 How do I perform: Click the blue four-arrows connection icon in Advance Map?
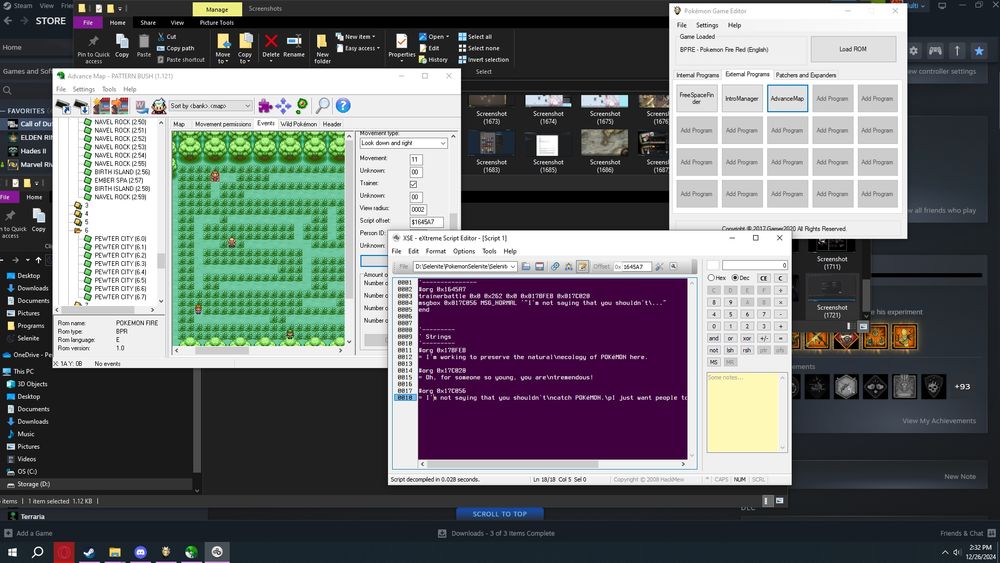click(283, 105)
